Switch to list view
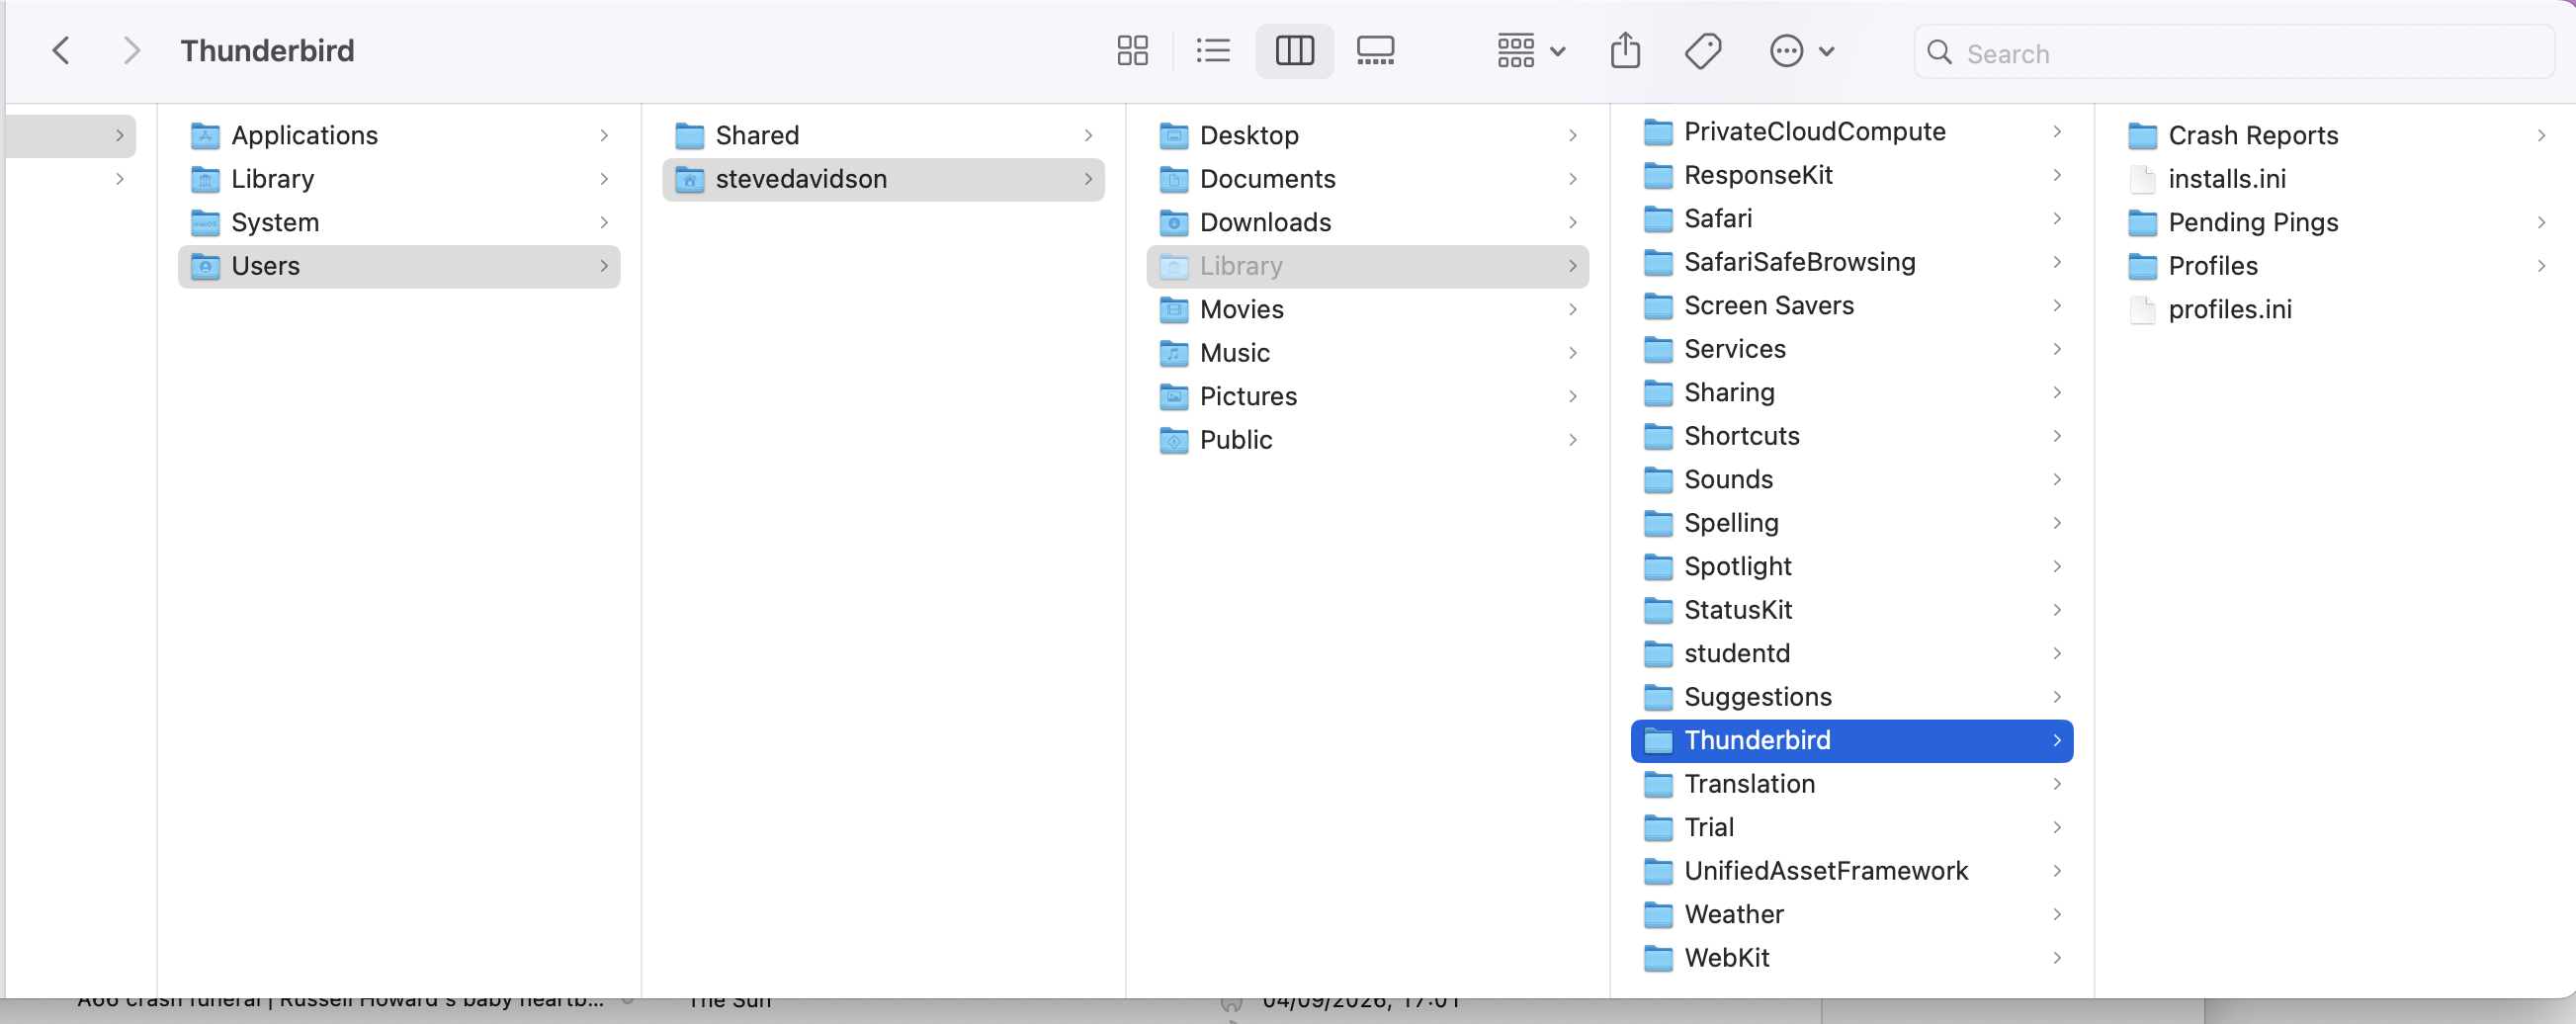This screenshot has height=1024, width=2576. tap(1213, 51)
